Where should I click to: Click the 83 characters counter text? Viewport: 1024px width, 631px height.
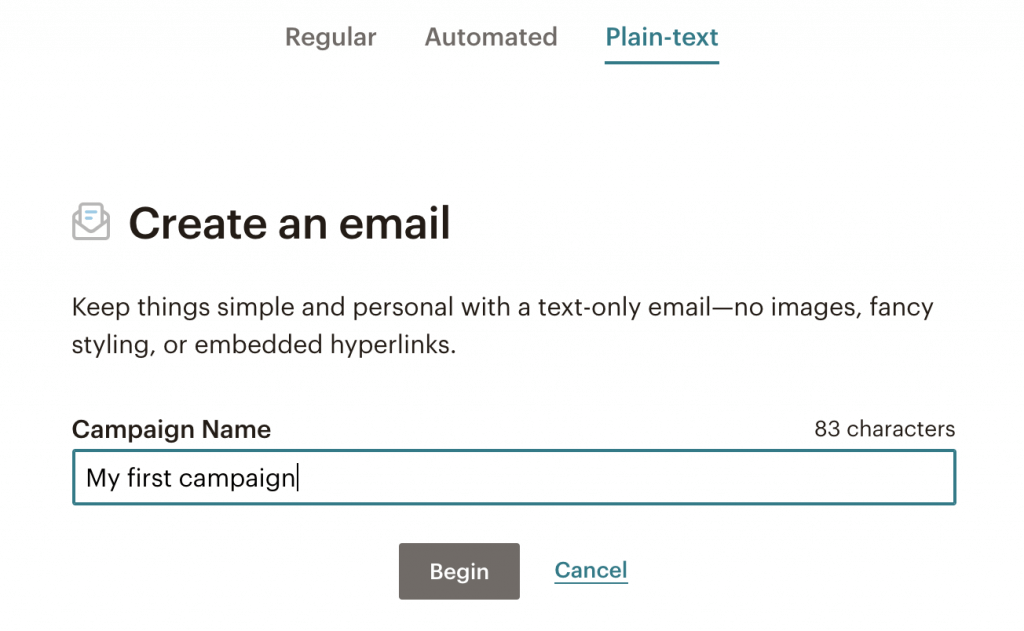[x=884, y=429]
